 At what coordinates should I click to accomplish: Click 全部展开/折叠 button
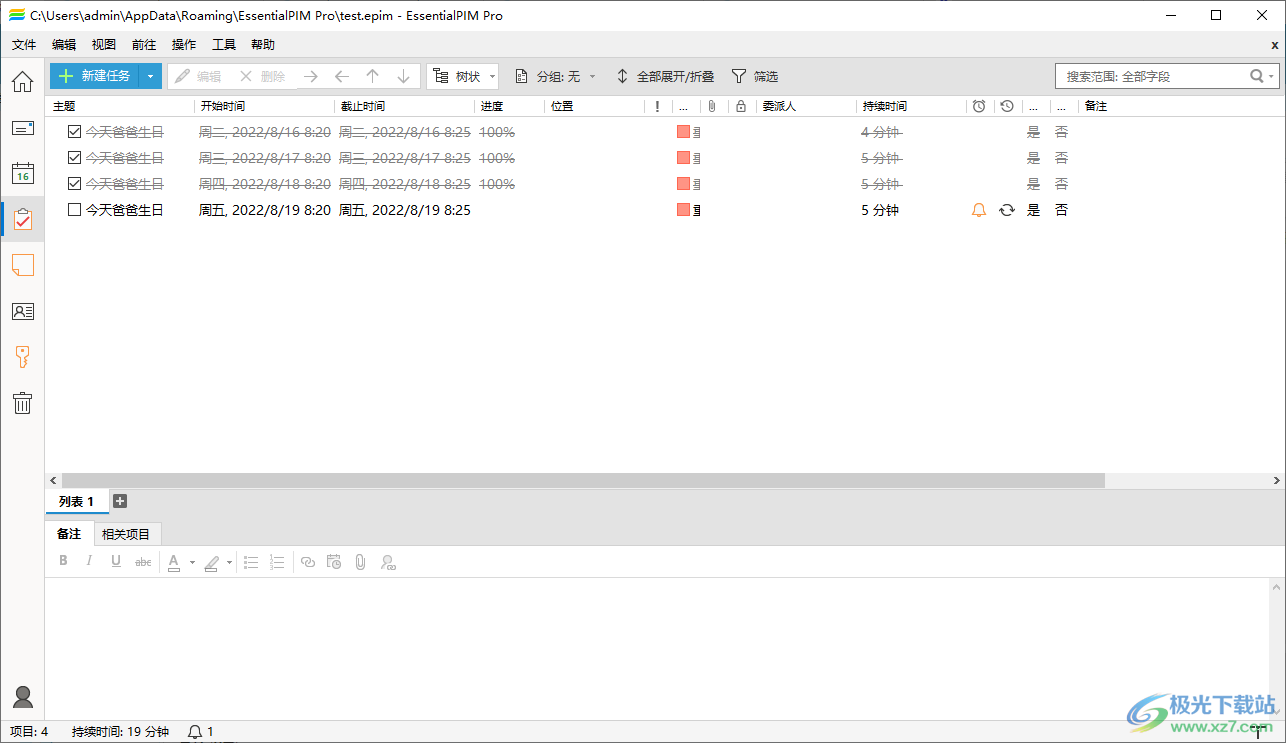(665, 76)
